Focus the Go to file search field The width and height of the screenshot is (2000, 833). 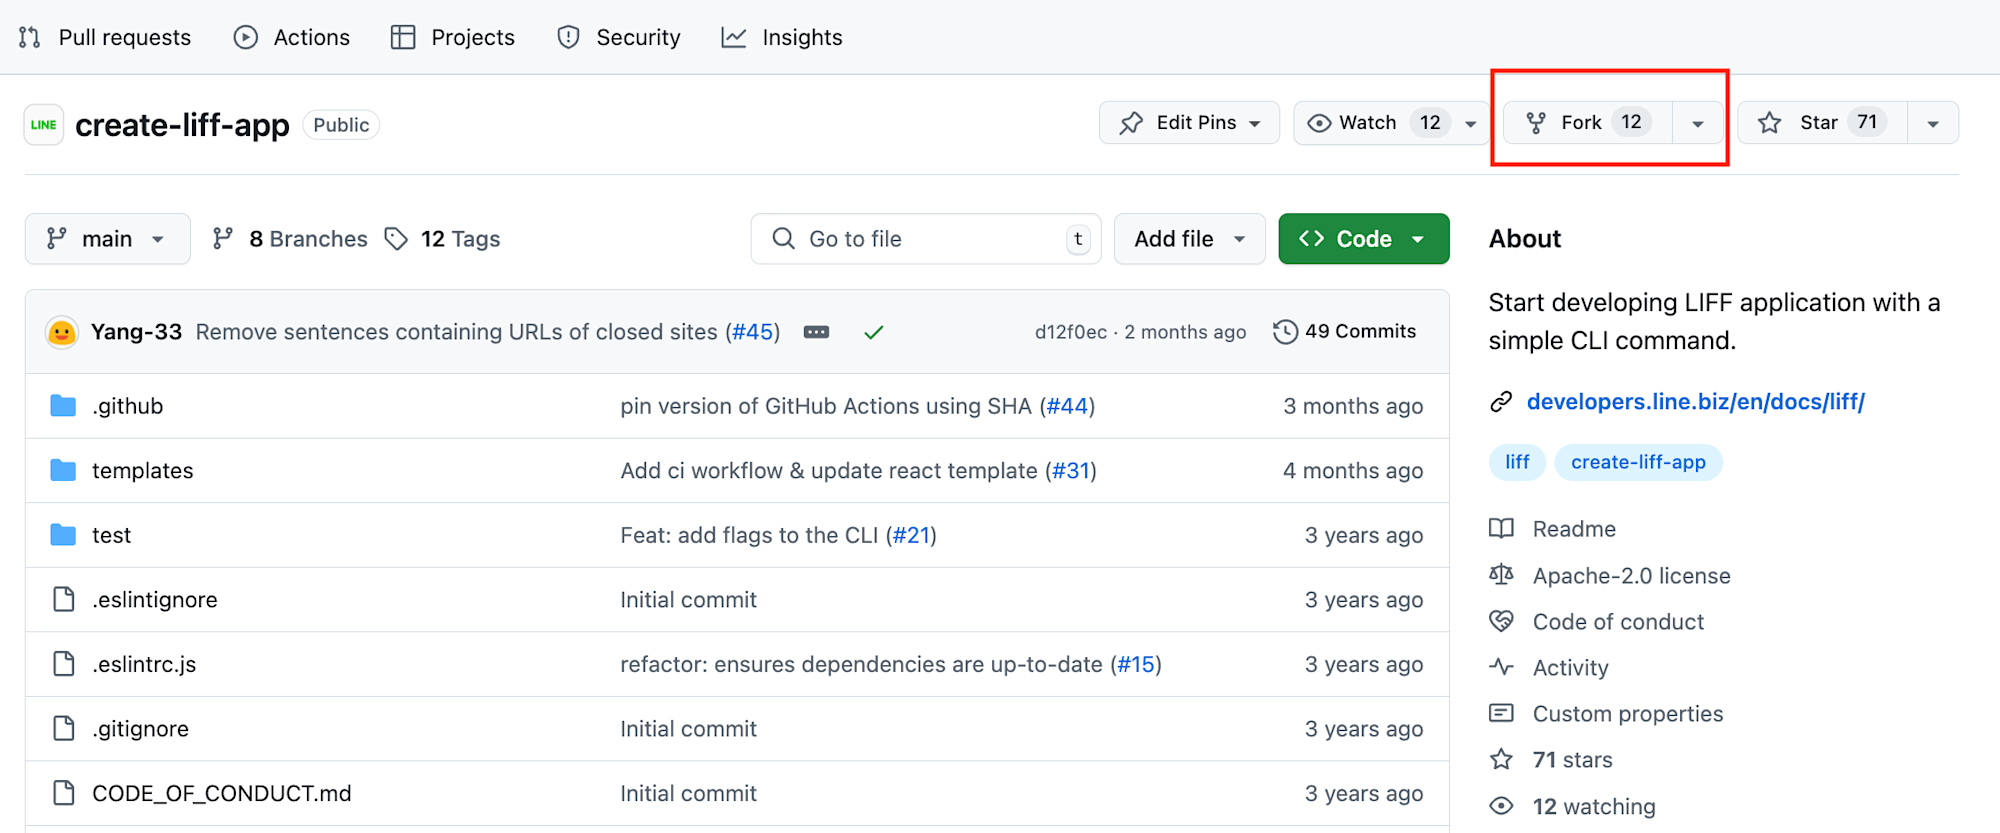tap(926, 239)
